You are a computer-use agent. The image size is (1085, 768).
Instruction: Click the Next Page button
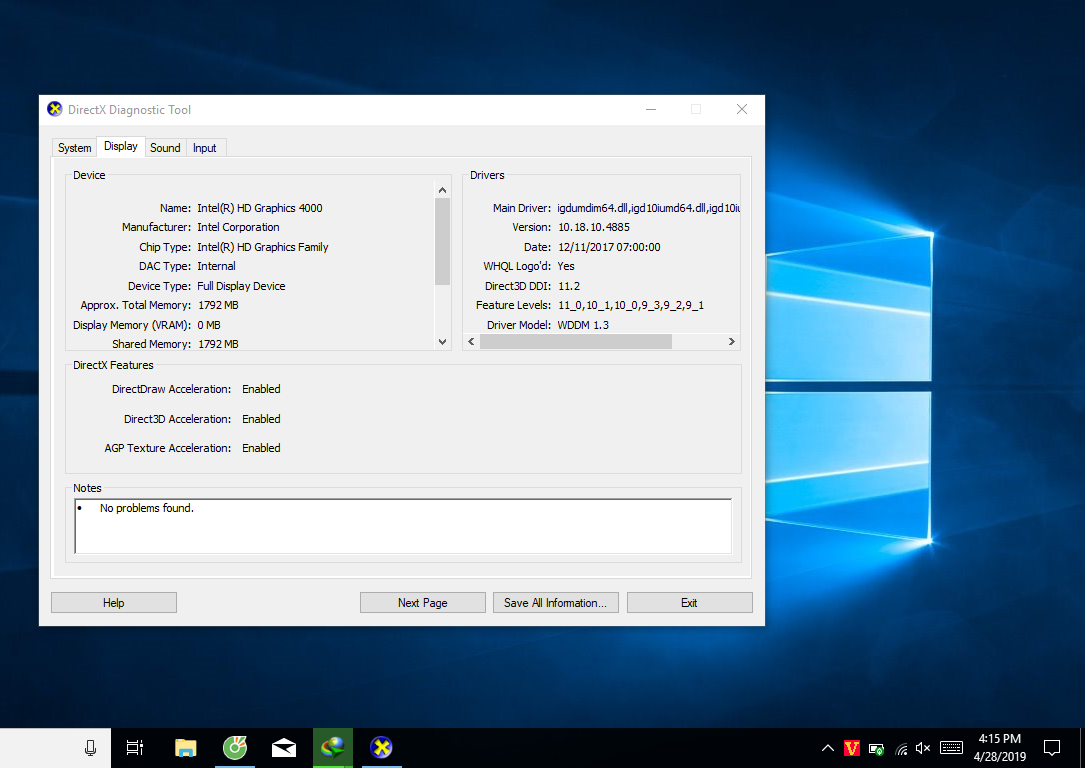pyautogui.click(x=423, y=603)
